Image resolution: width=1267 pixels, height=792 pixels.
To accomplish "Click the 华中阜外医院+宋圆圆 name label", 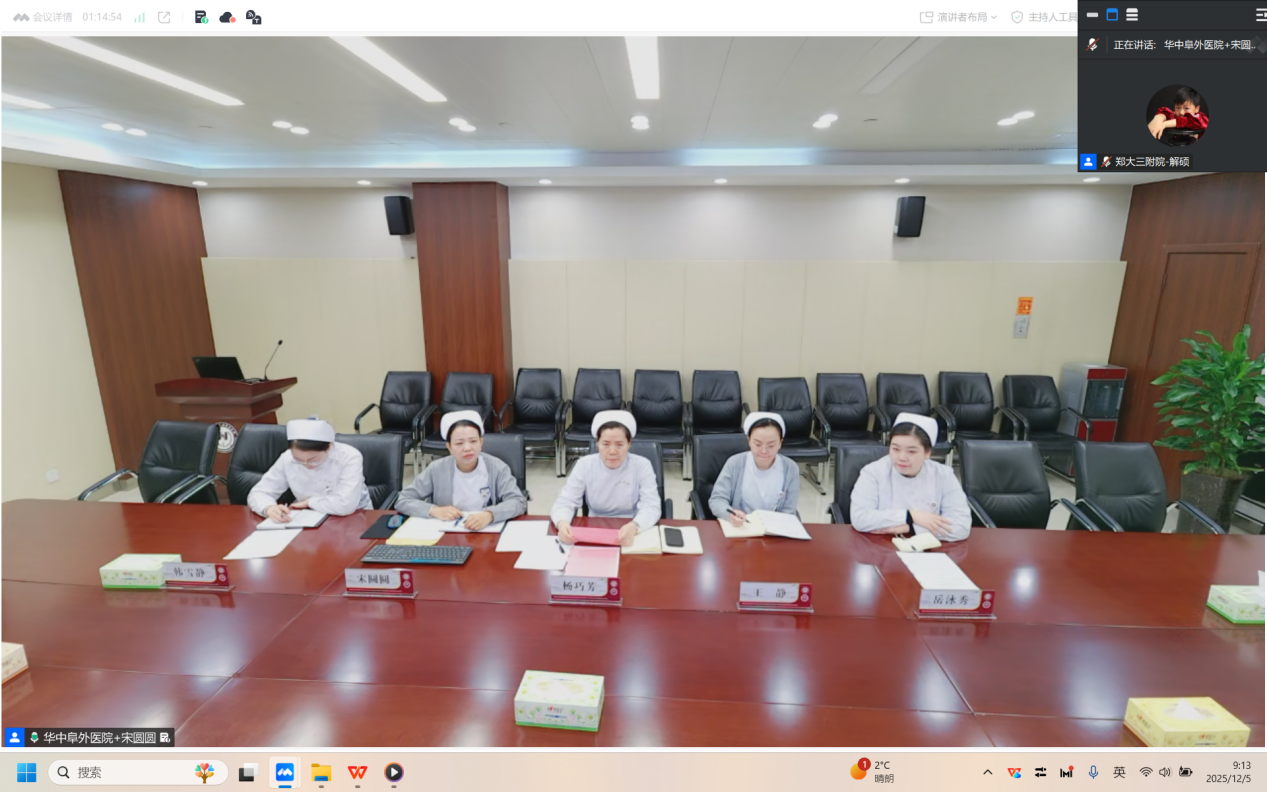I will click(x=99, y=738).
